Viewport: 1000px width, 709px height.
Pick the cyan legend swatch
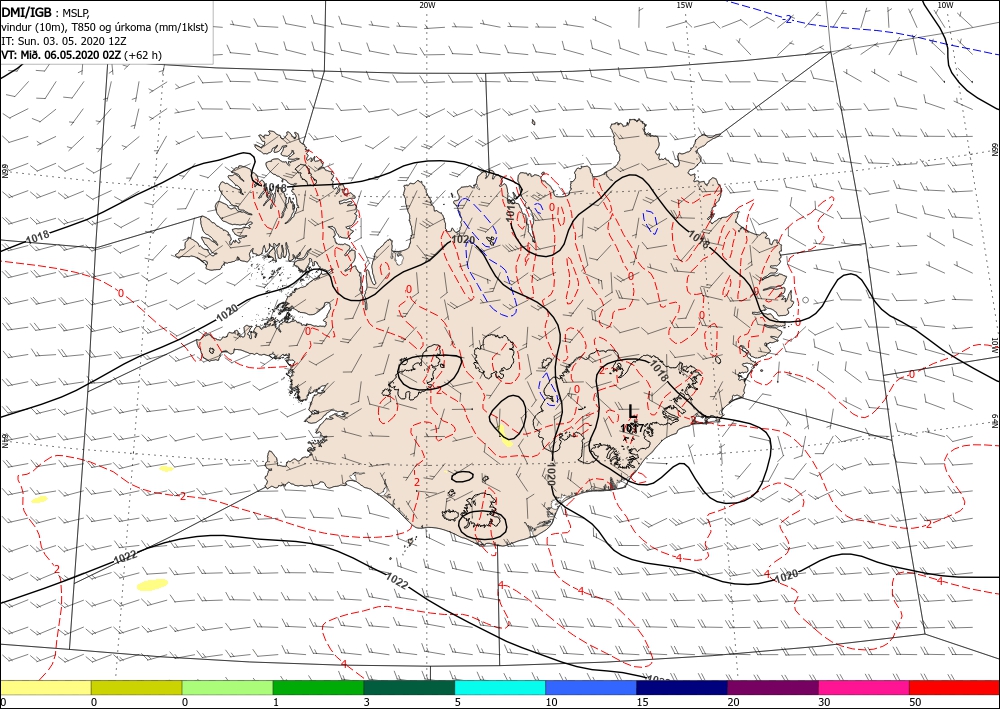point(500,687)
